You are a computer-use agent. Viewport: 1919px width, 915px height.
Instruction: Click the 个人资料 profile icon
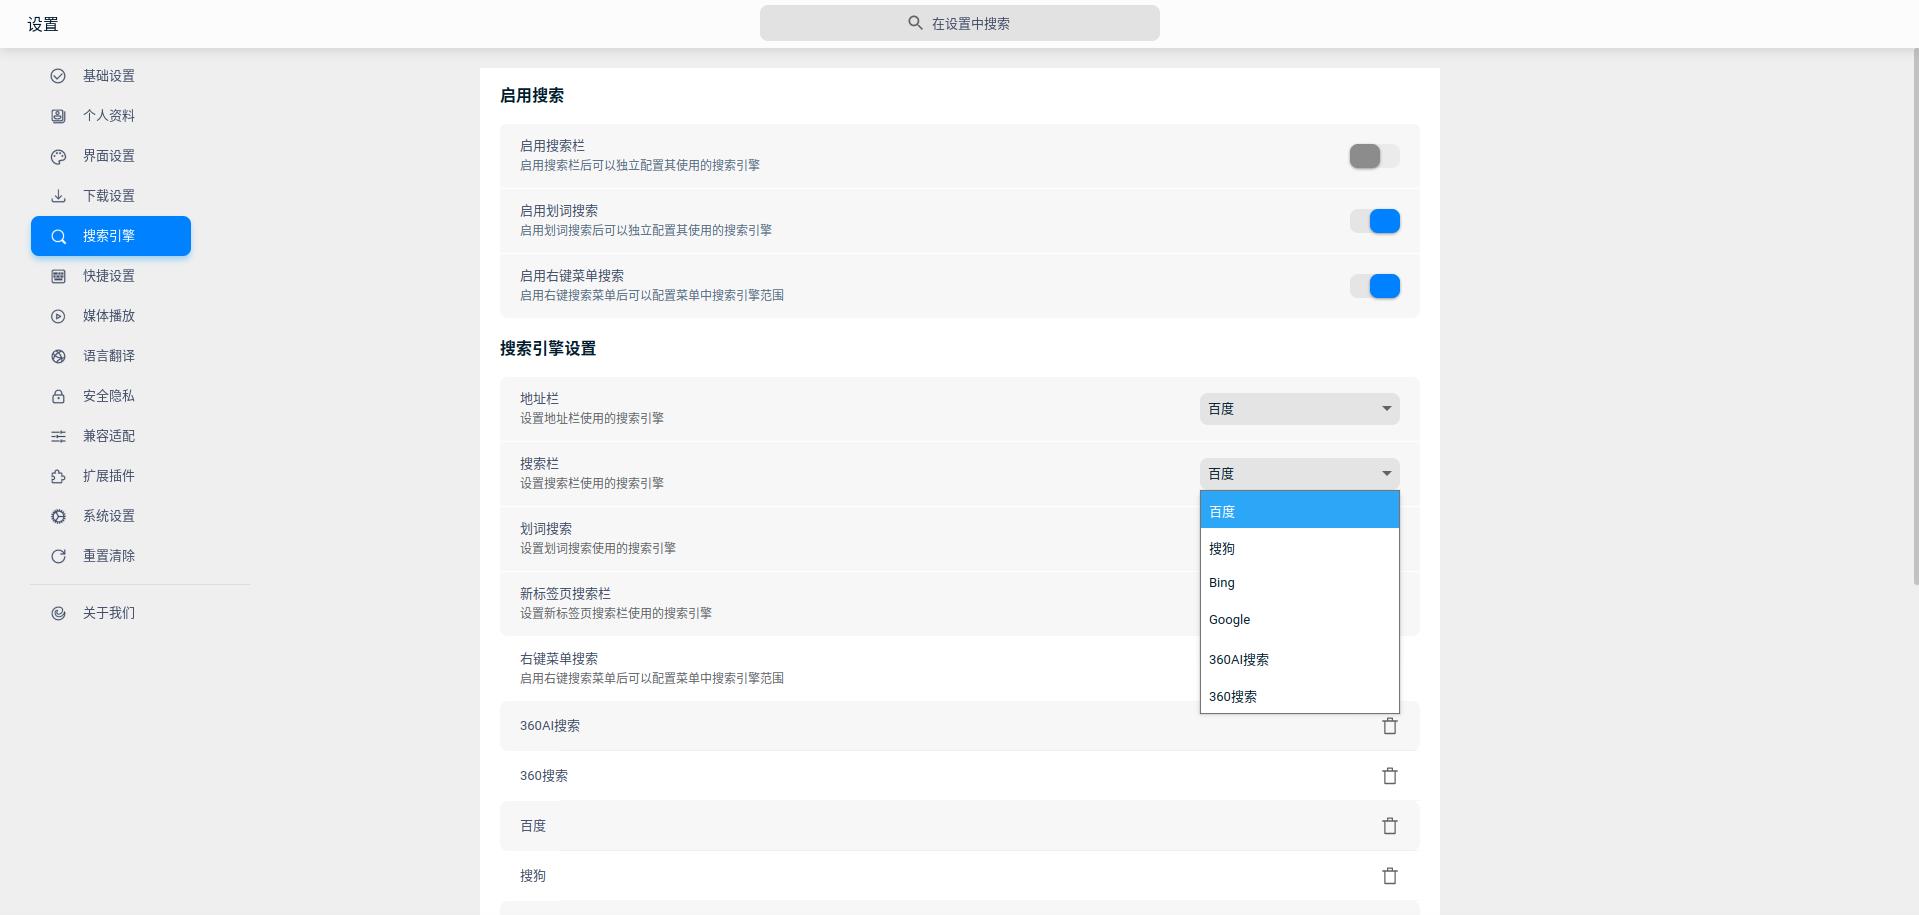58,116
